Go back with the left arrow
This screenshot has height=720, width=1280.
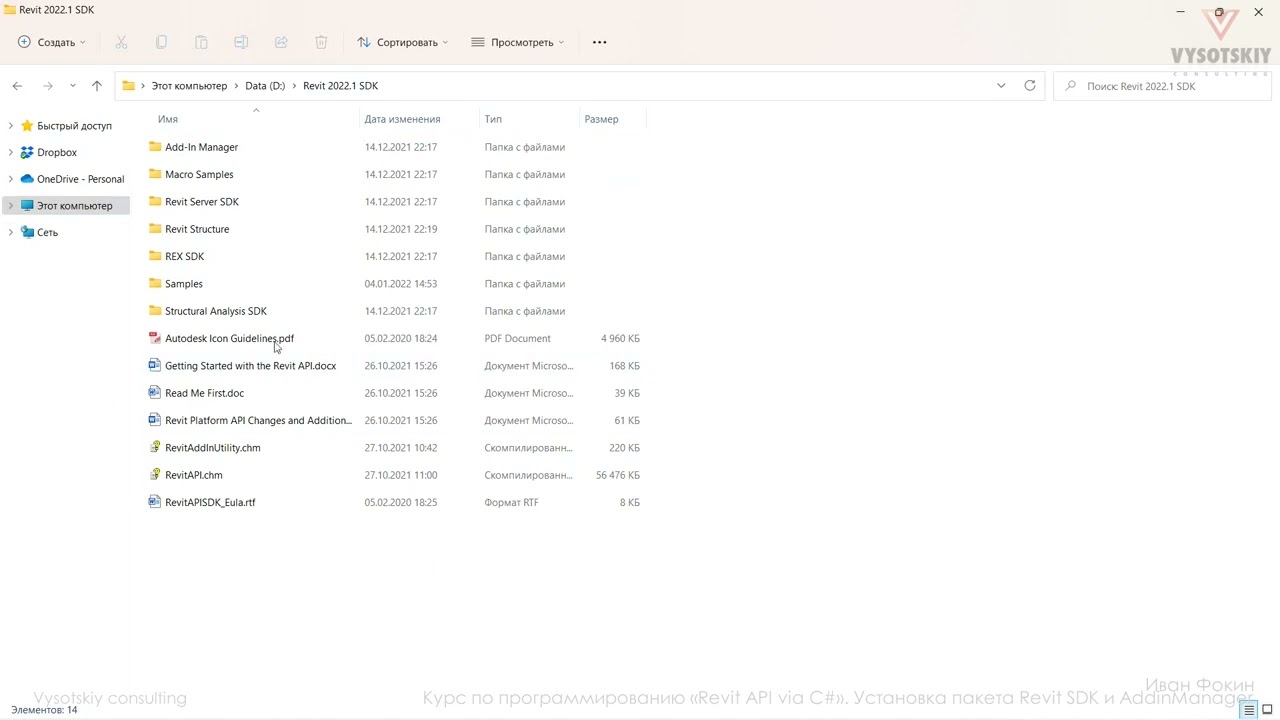(x=17, y=86)
